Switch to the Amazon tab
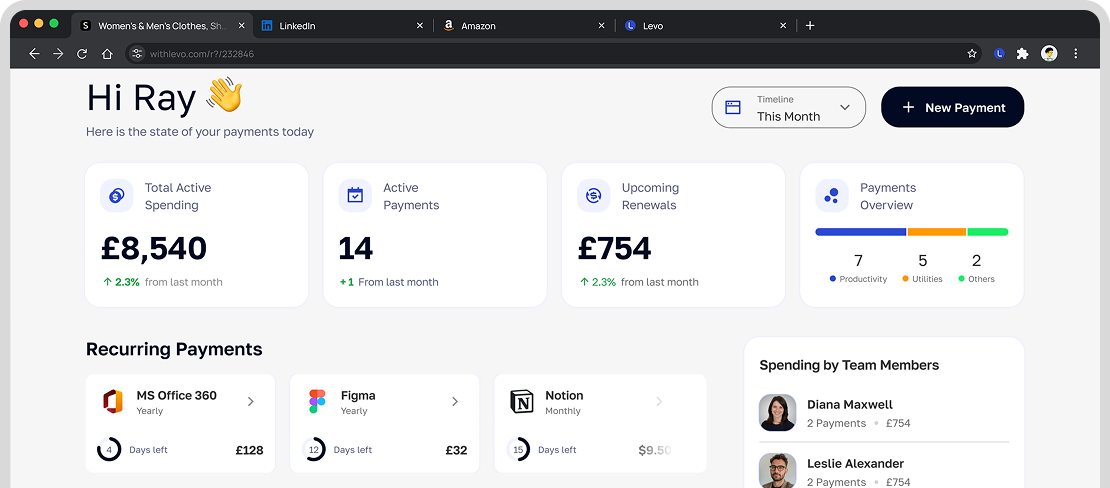The height and width of the screenshot is (488, 1110). coord(525,25)
